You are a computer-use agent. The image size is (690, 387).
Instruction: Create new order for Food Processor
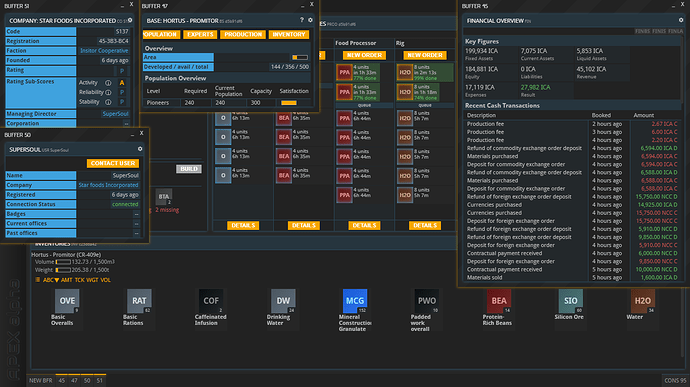[364, 55]
